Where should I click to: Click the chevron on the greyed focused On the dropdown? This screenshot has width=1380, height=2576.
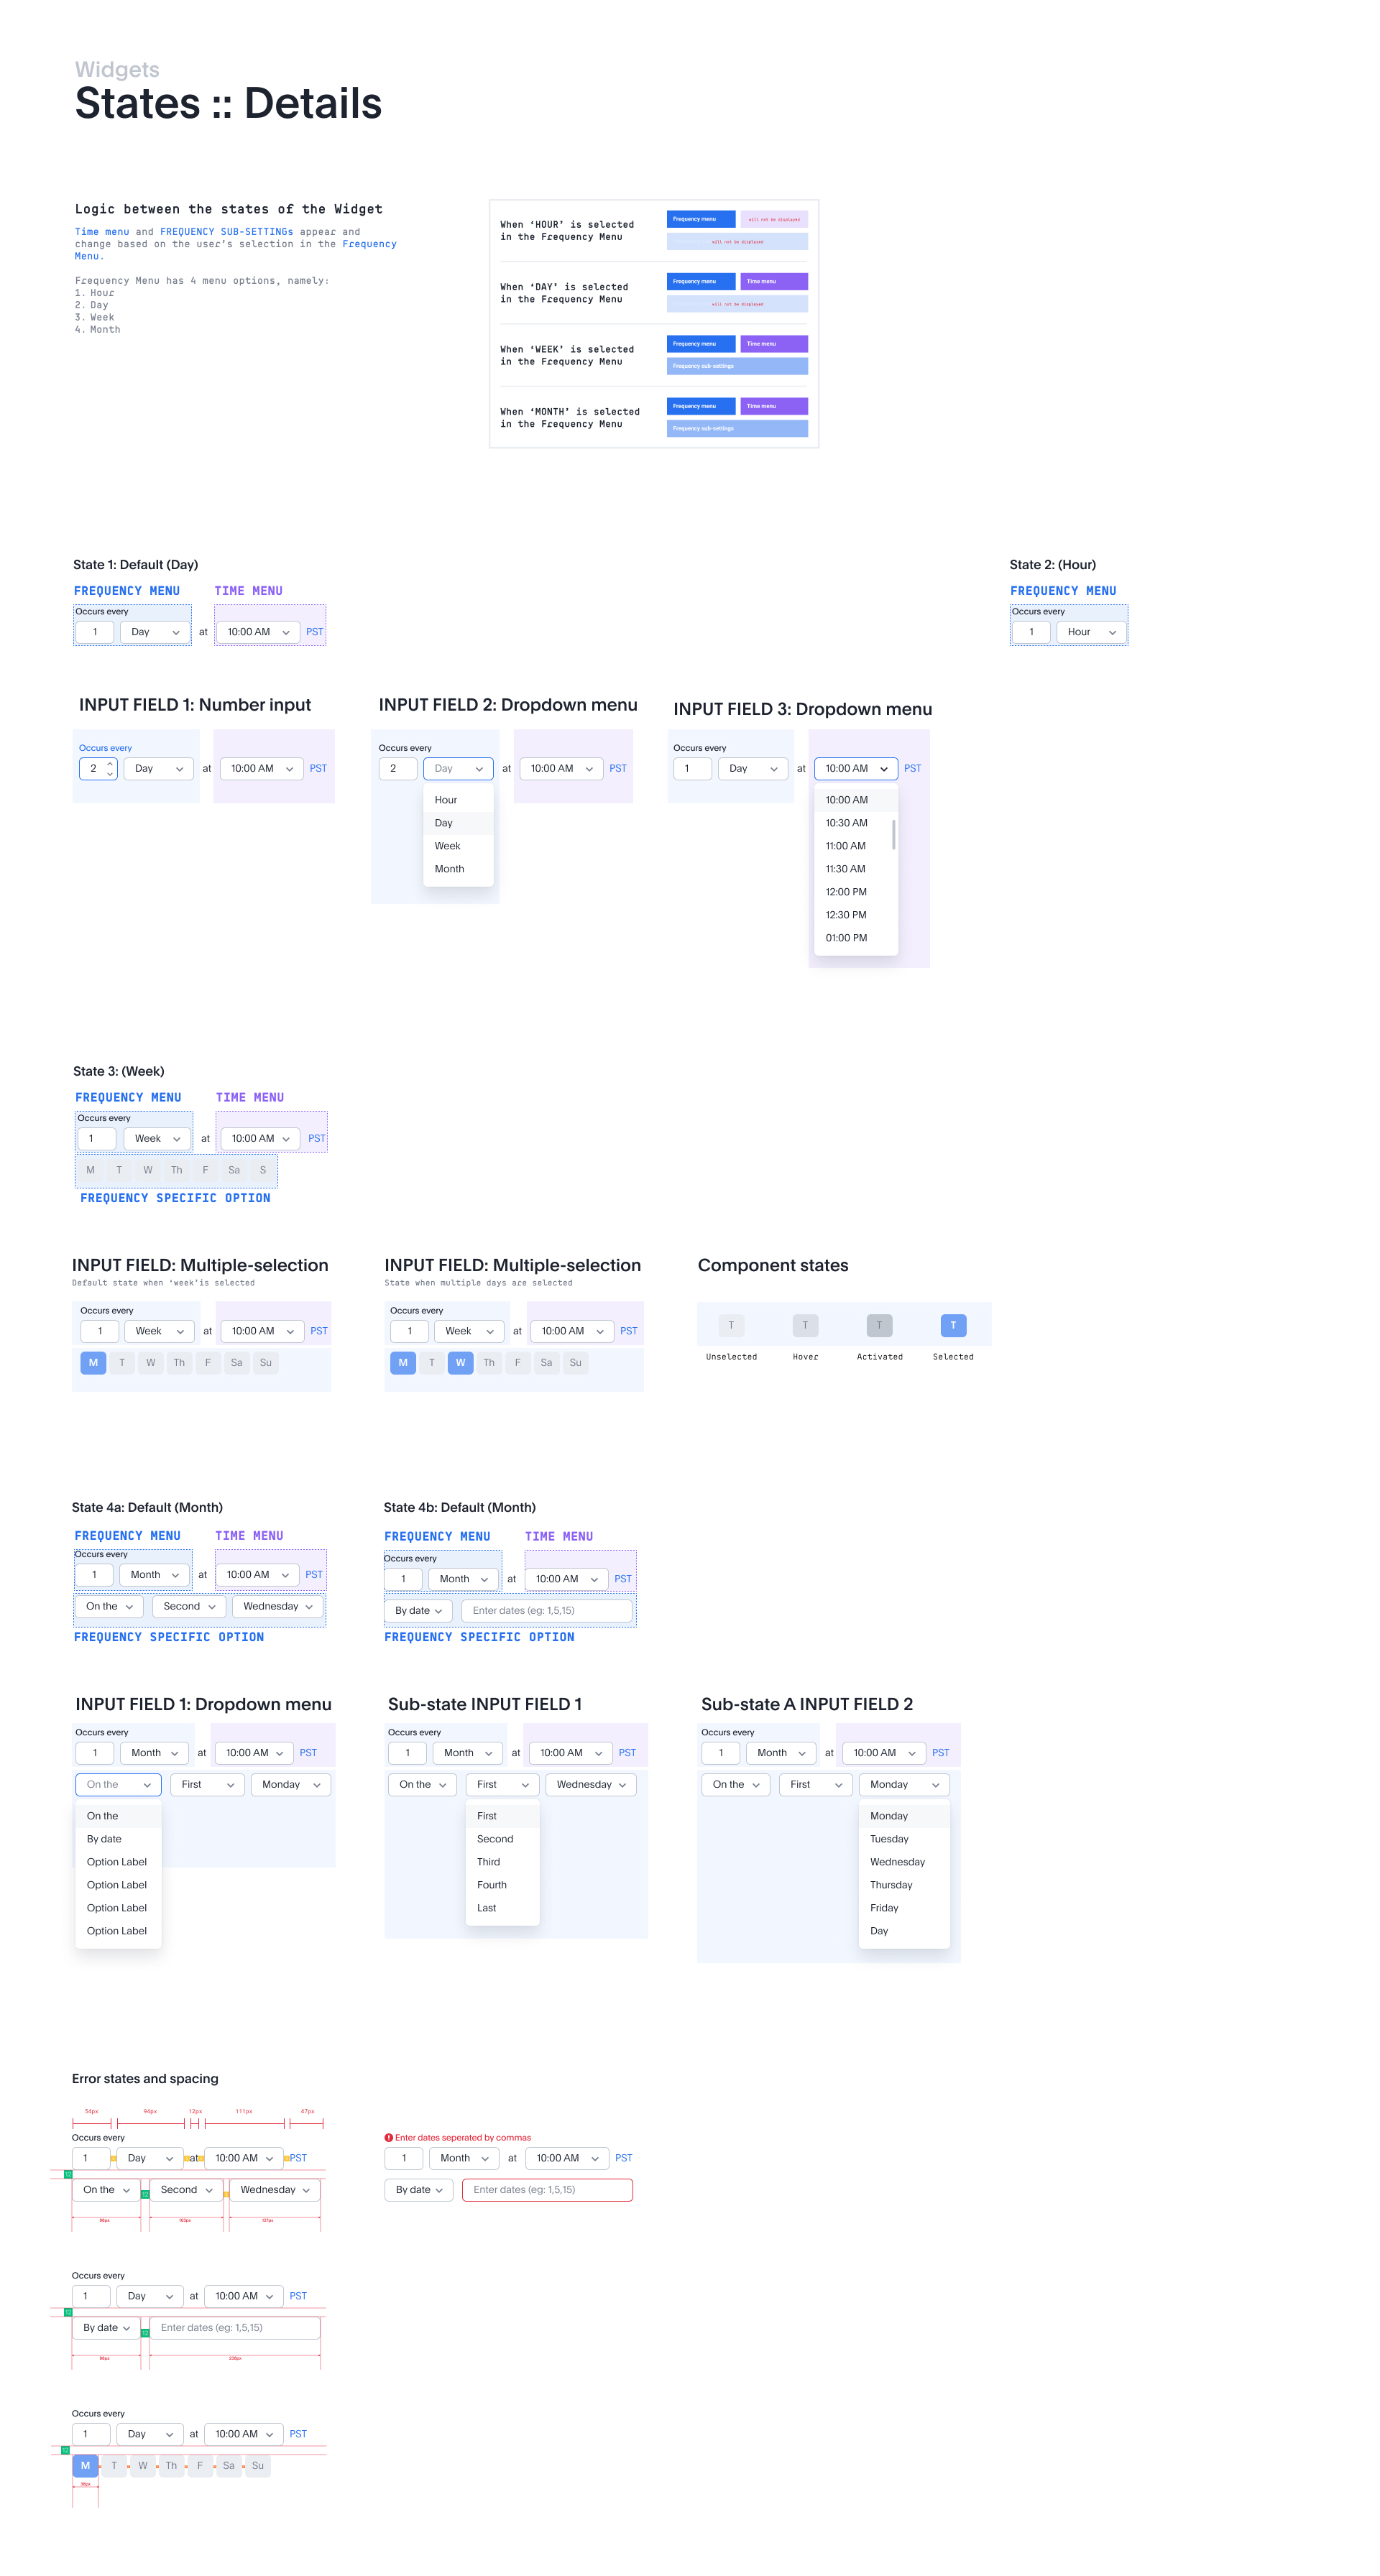[147, 1785]
